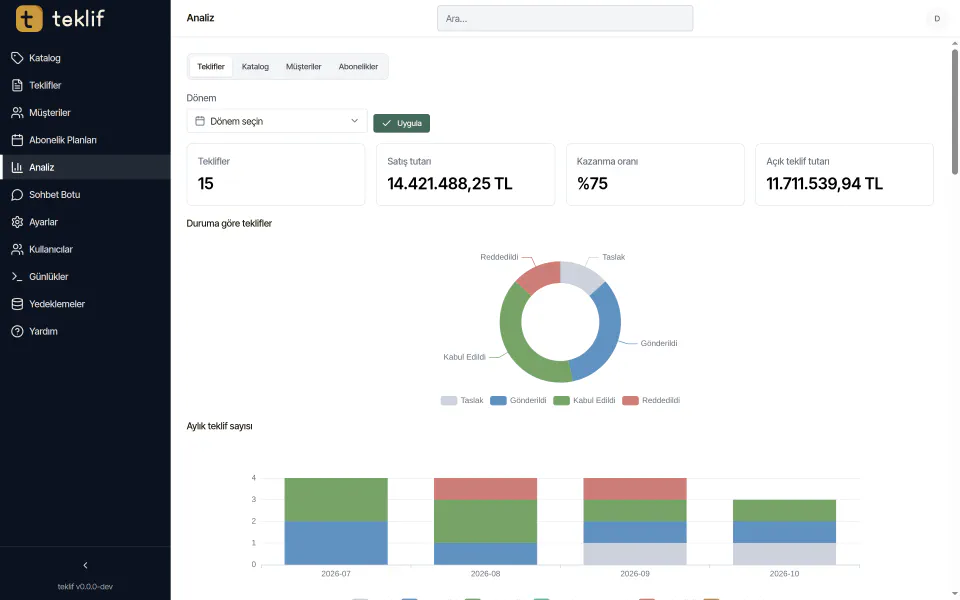Toggle Reddedildi series in donut legend

click(x=651, y=400)
